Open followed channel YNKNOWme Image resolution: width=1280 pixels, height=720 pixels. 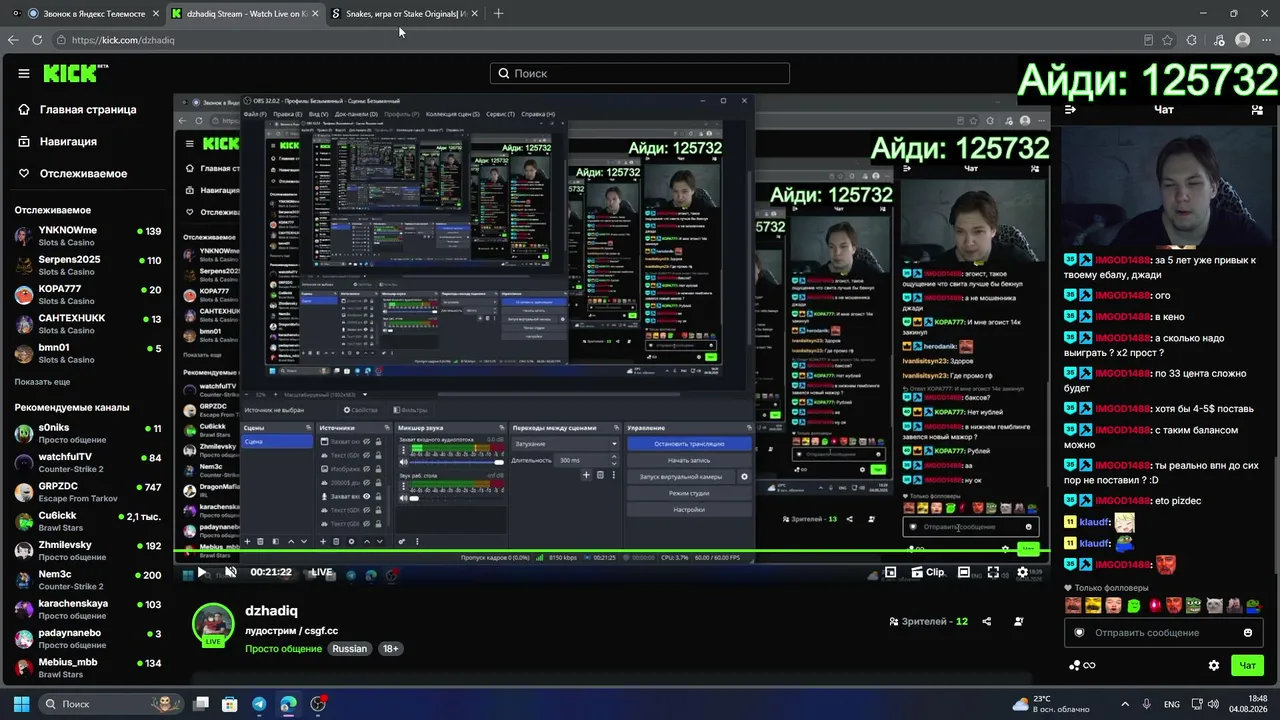tap(87, 236)
